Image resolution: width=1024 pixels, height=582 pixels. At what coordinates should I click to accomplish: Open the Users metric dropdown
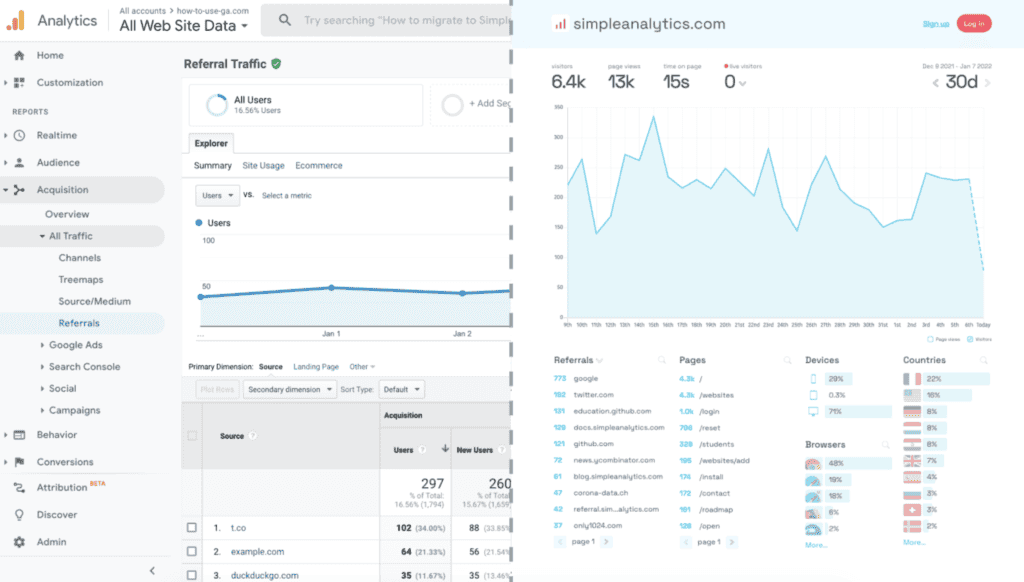click(217, 195)
